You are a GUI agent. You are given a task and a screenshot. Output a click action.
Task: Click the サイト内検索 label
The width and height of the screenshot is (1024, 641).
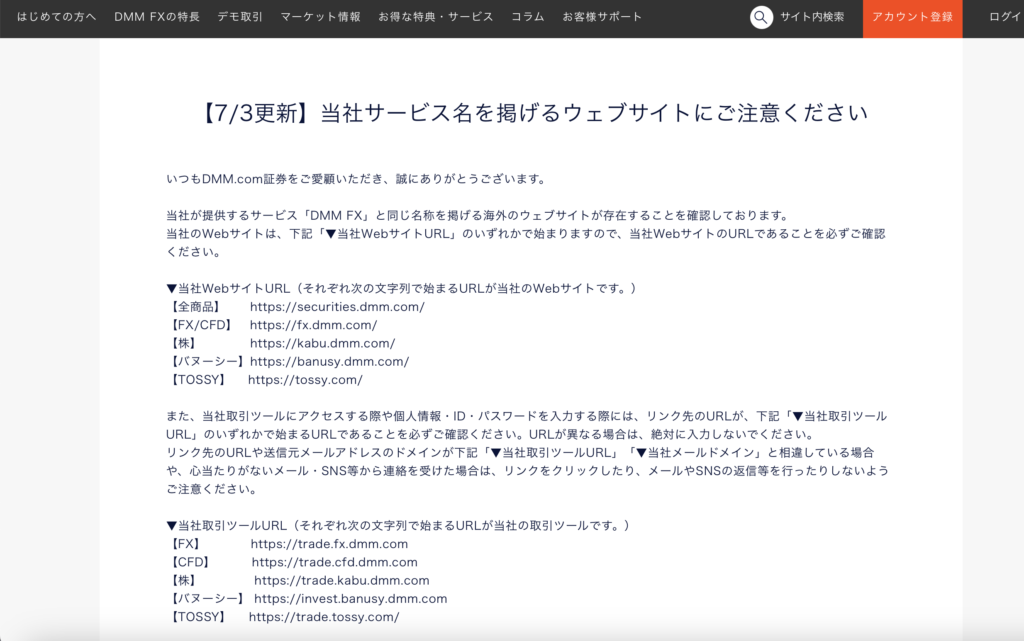(x=812, y=17)
